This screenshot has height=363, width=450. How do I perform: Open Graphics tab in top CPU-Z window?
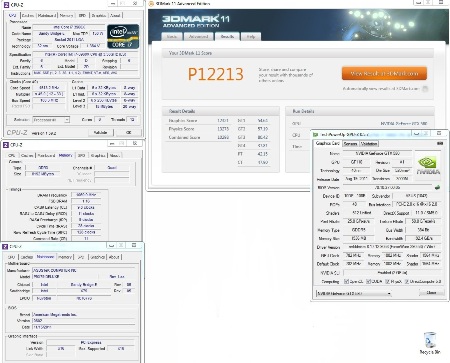click(x=99, y=15)
